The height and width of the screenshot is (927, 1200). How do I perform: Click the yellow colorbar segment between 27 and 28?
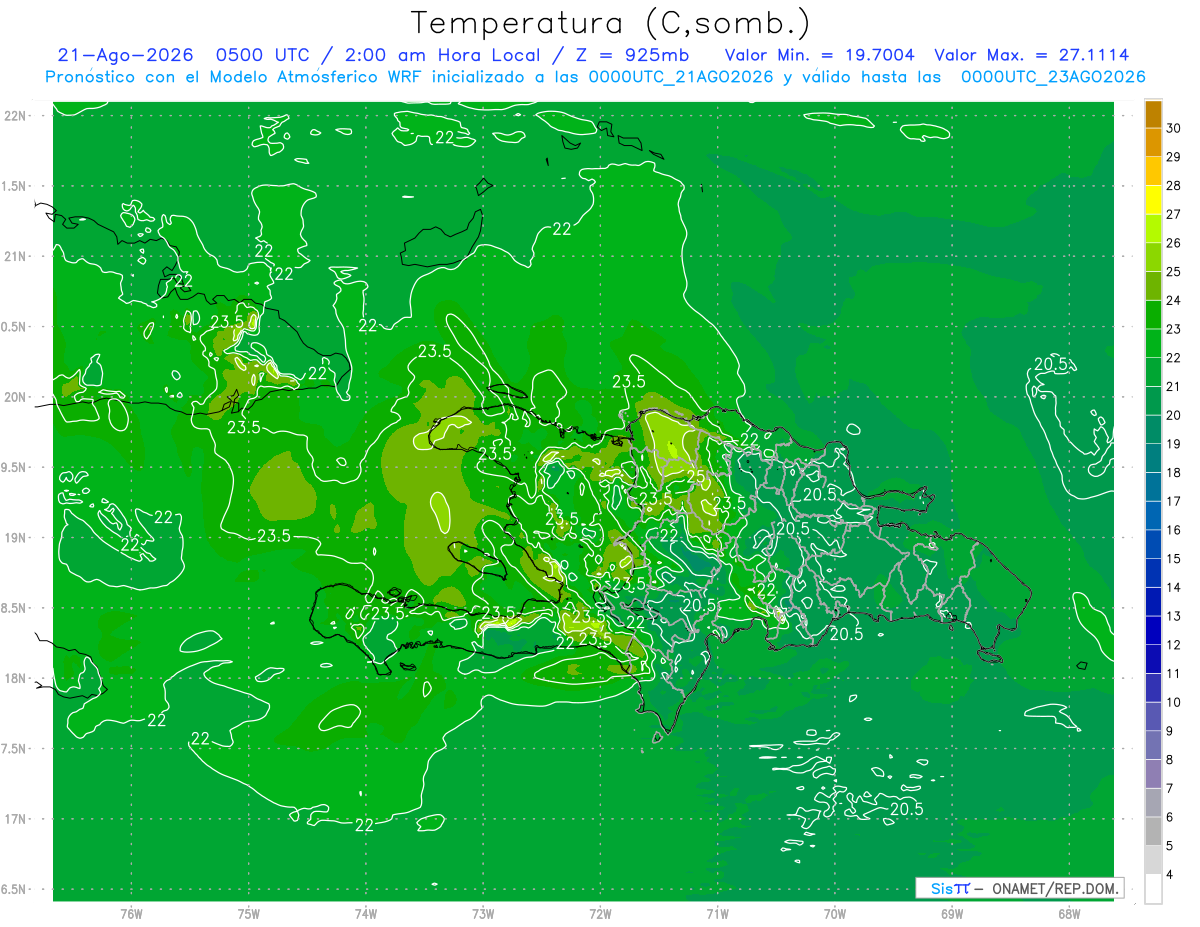click(x=1153, y=200)
